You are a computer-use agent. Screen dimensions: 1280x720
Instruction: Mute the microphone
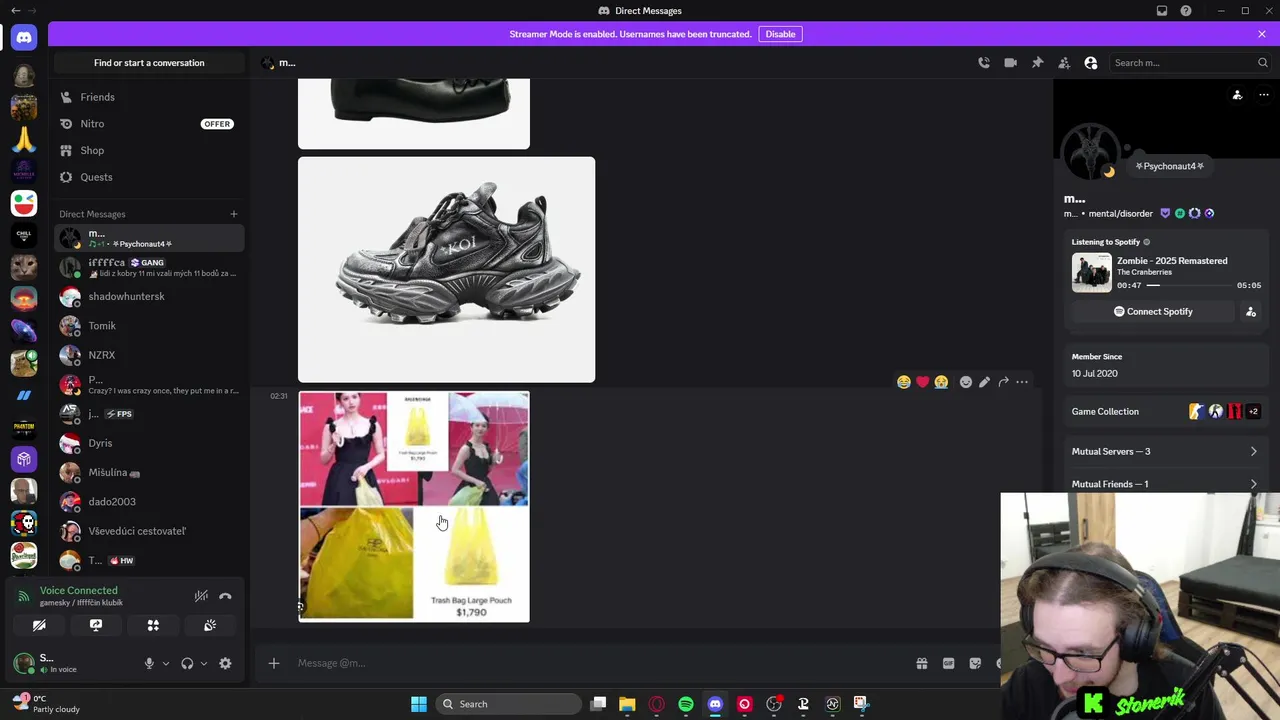[149, 664]
